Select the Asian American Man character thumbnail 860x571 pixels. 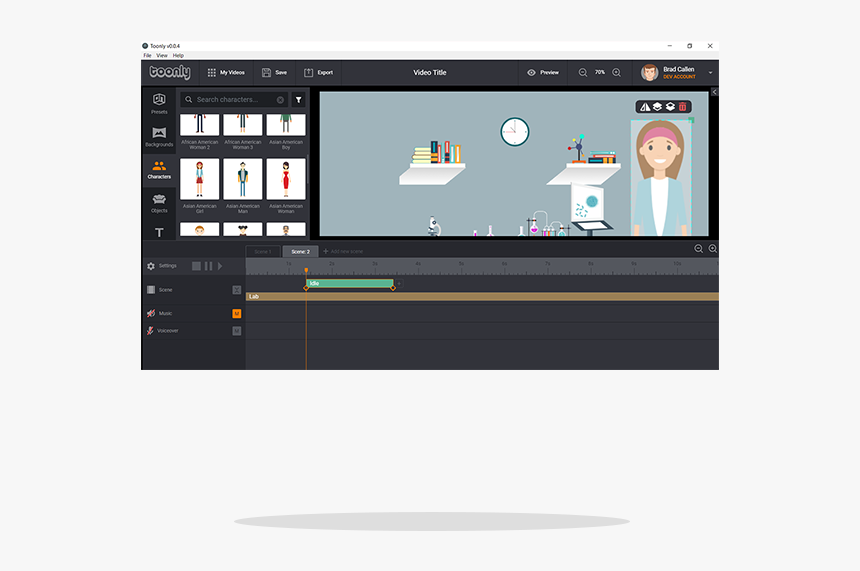coord(242,180)
